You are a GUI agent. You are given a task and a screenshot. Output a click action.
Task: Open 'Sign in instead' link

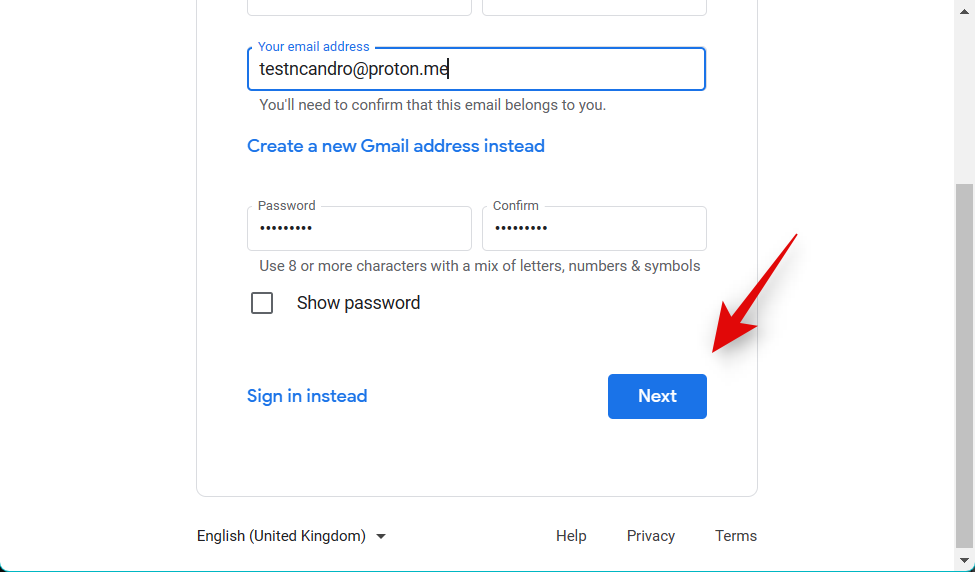307,396
